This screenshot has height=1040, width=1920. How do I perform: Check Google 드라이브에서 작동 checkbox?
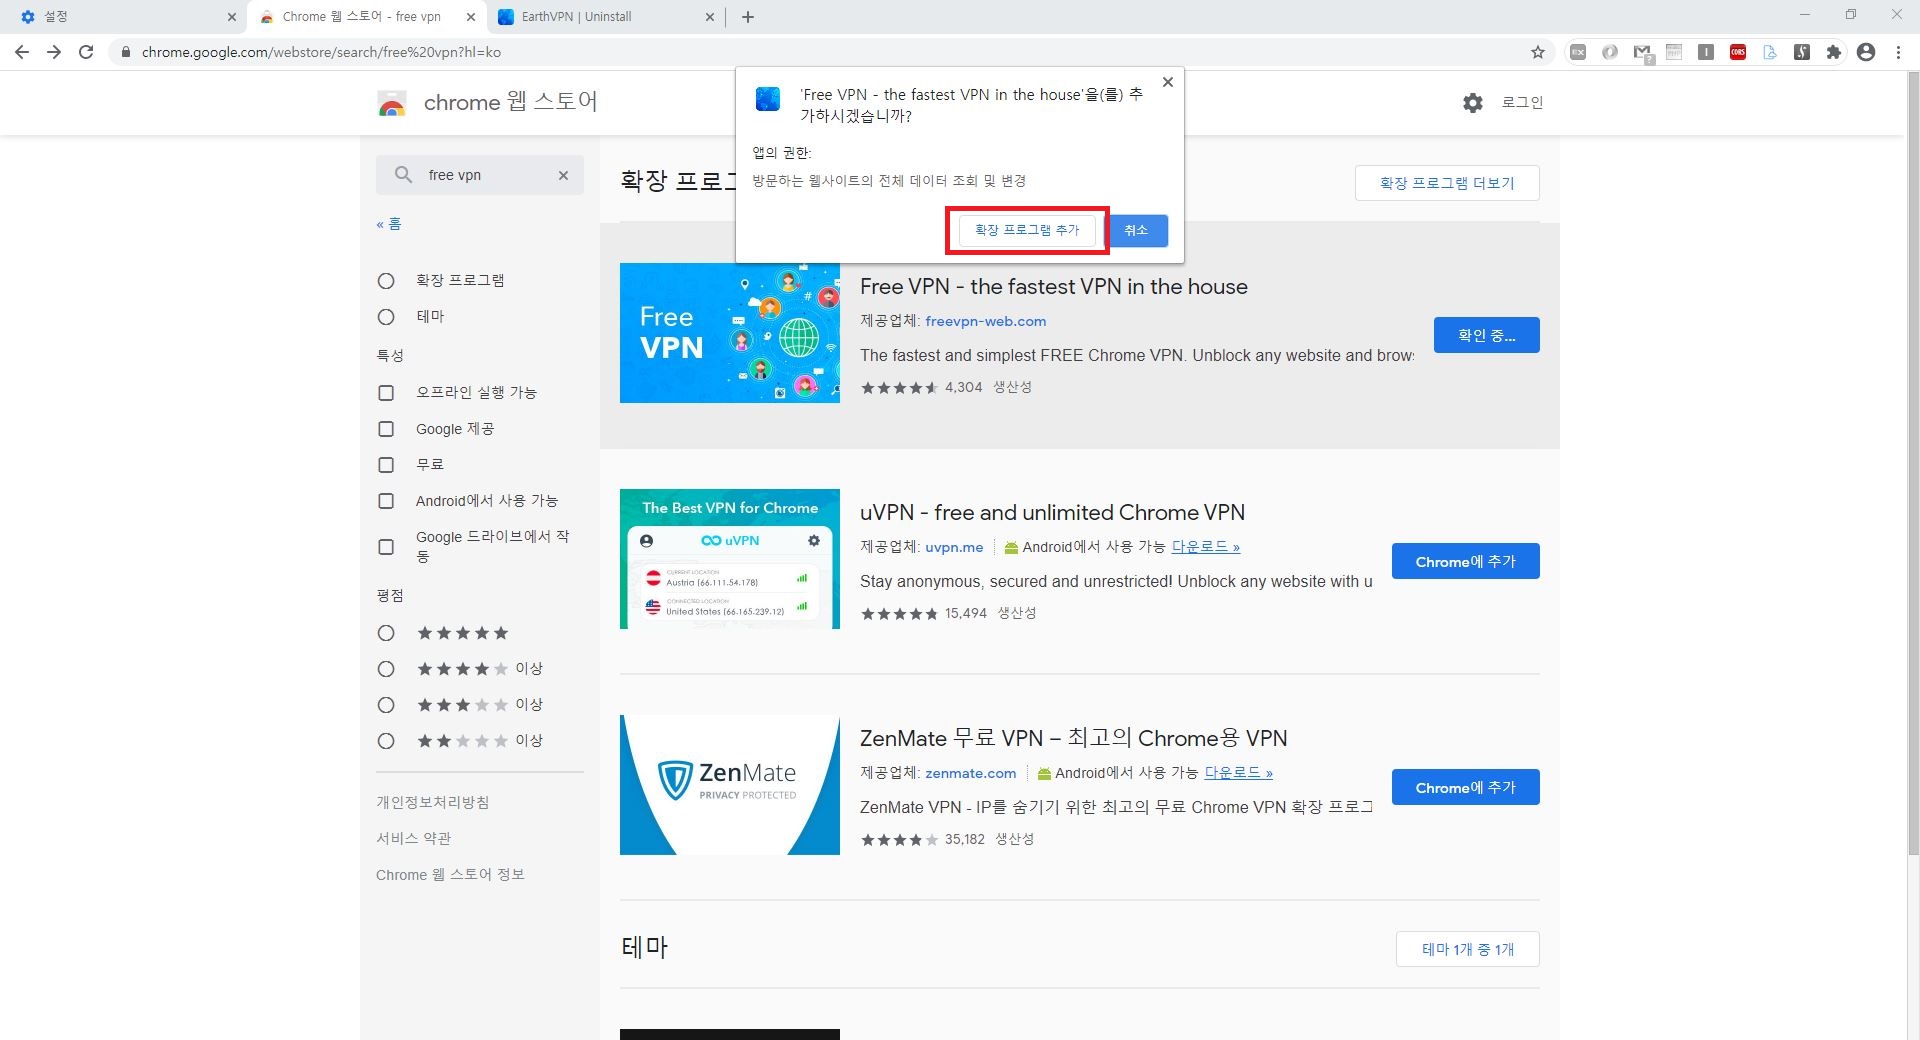tap(386, 547)
